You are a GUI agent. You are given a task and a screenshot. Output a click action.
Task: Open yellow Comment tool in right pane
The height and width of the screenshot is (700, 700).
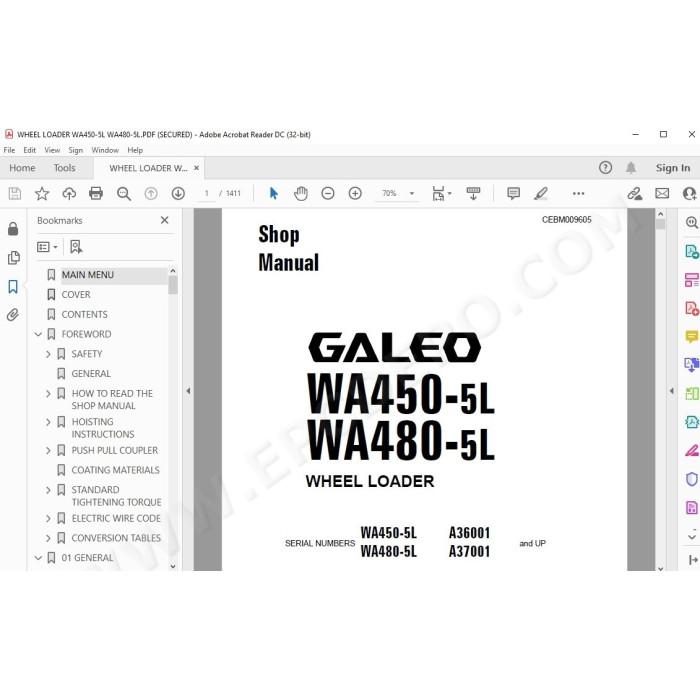click(691, 336)
